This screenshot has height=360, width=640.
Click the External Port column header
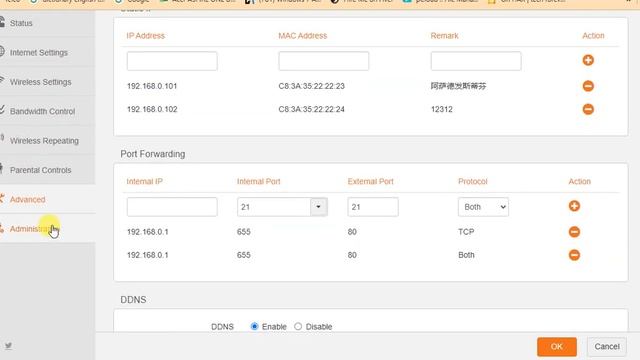[x=370, y=181]
